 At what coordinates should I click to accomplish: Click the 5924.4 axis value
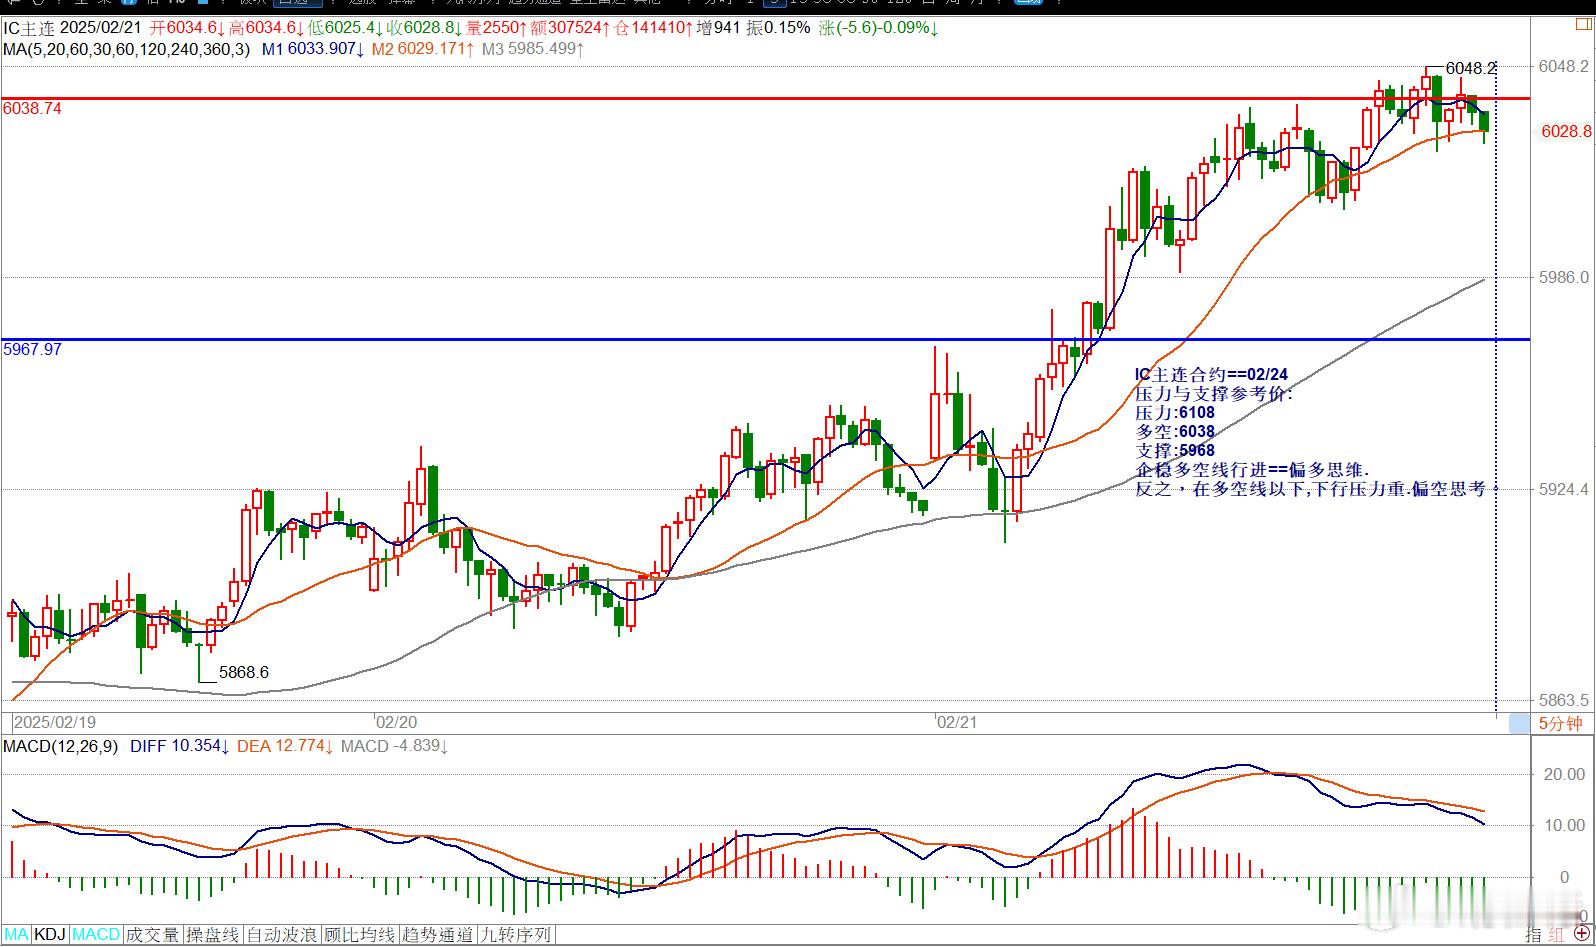pos(1563,489)
